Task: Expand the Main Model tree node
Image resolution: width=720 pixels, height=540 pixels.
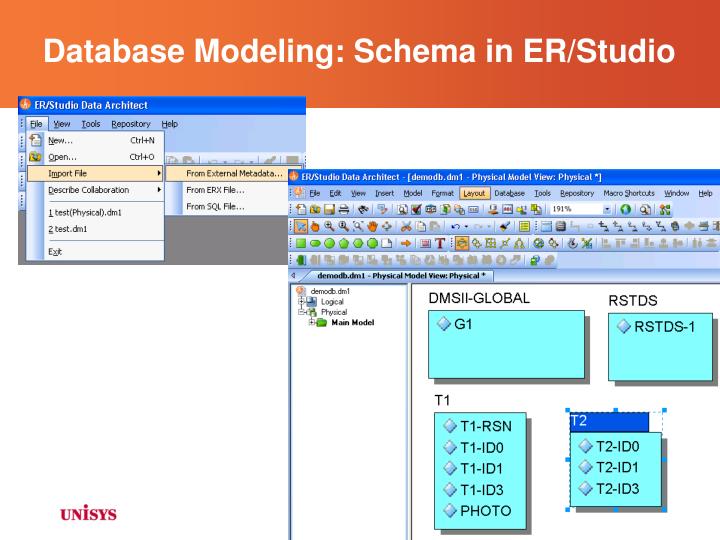Action: 313,322
